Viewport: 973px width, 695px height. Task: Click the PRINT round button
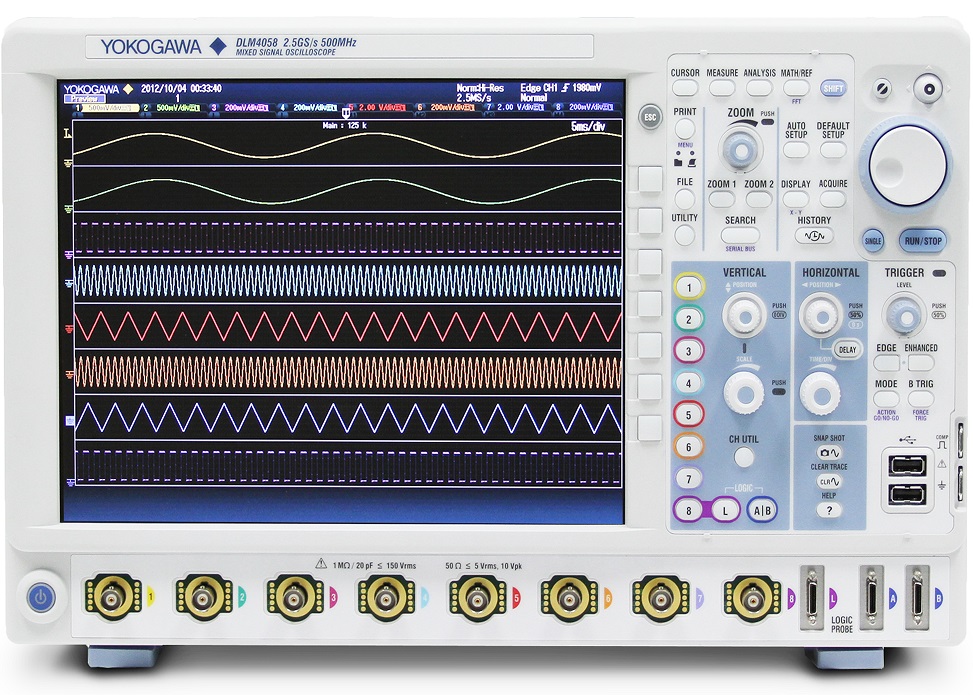pos(684,129)
